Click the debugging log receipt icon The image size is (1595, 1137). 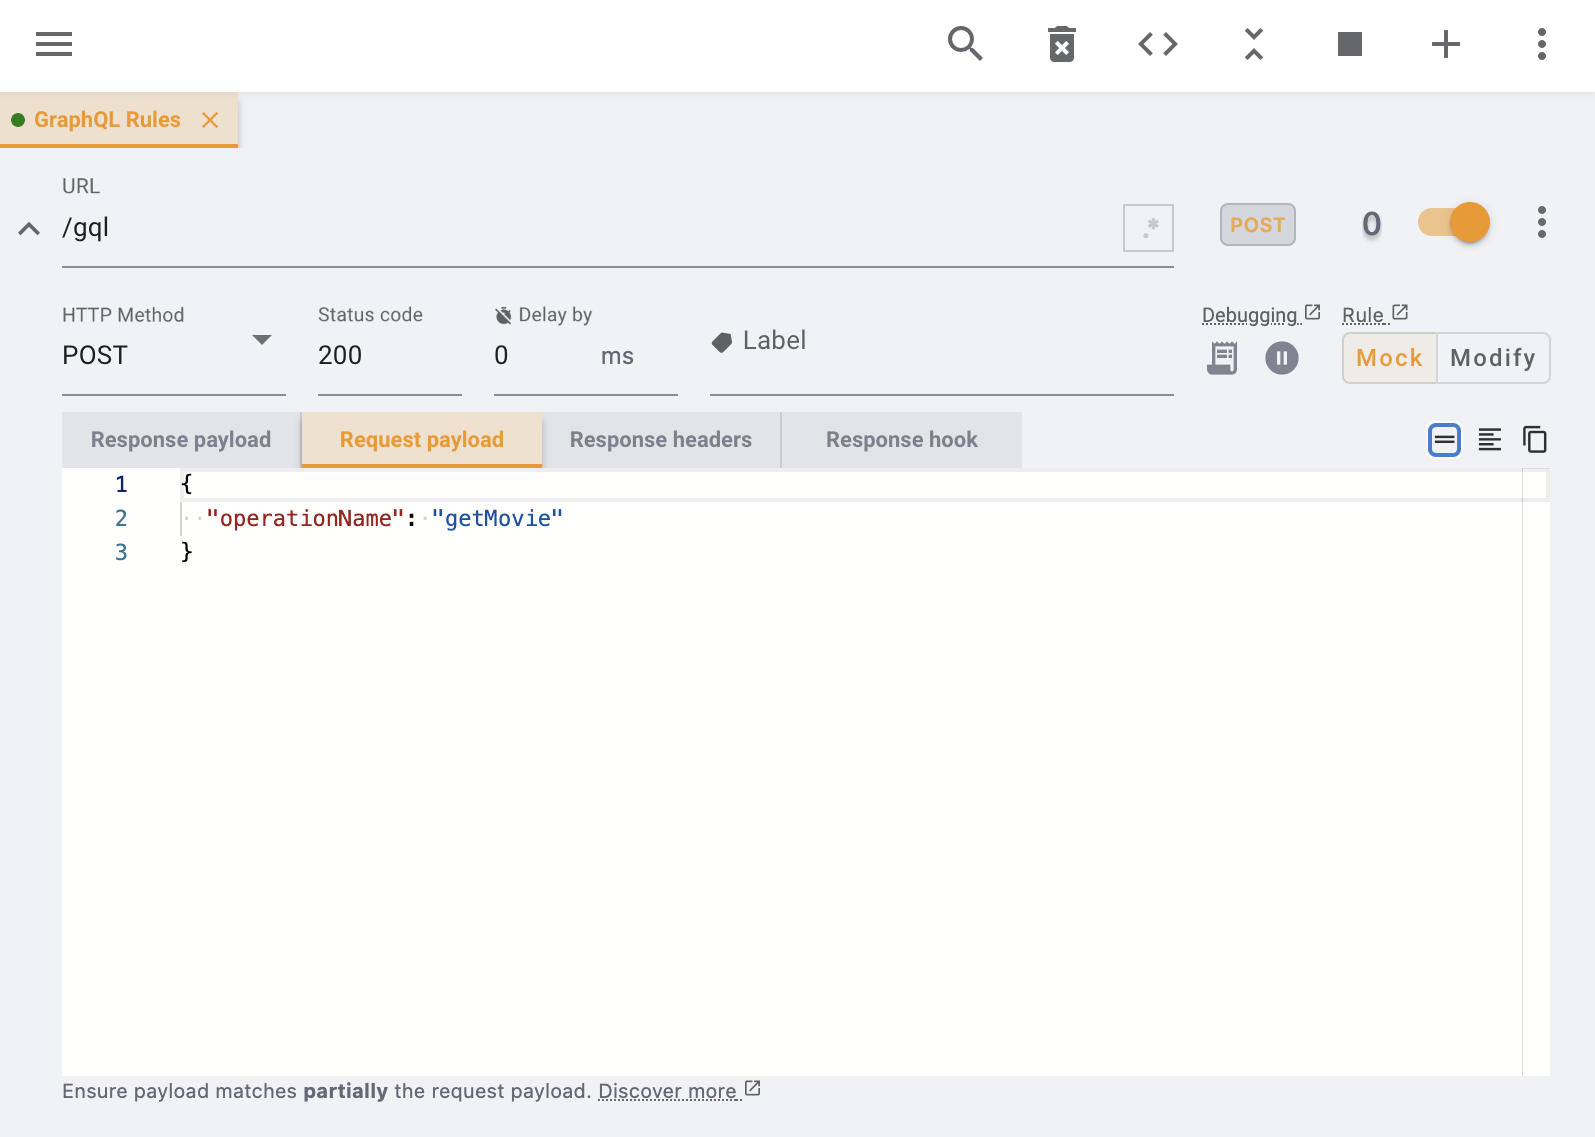click(x=1222, y=358)
